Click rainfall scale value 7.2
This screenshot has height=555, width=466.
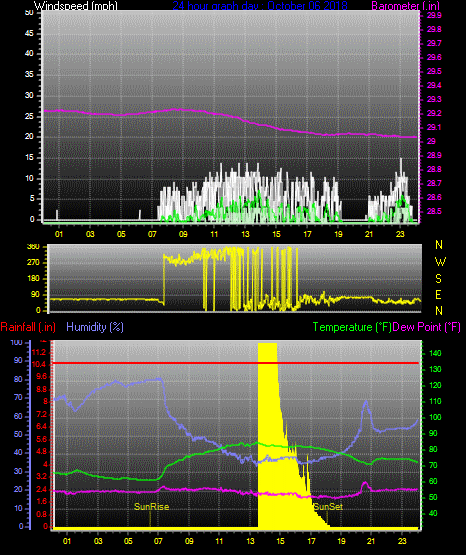pyautogui.click(x=41, y=414)
